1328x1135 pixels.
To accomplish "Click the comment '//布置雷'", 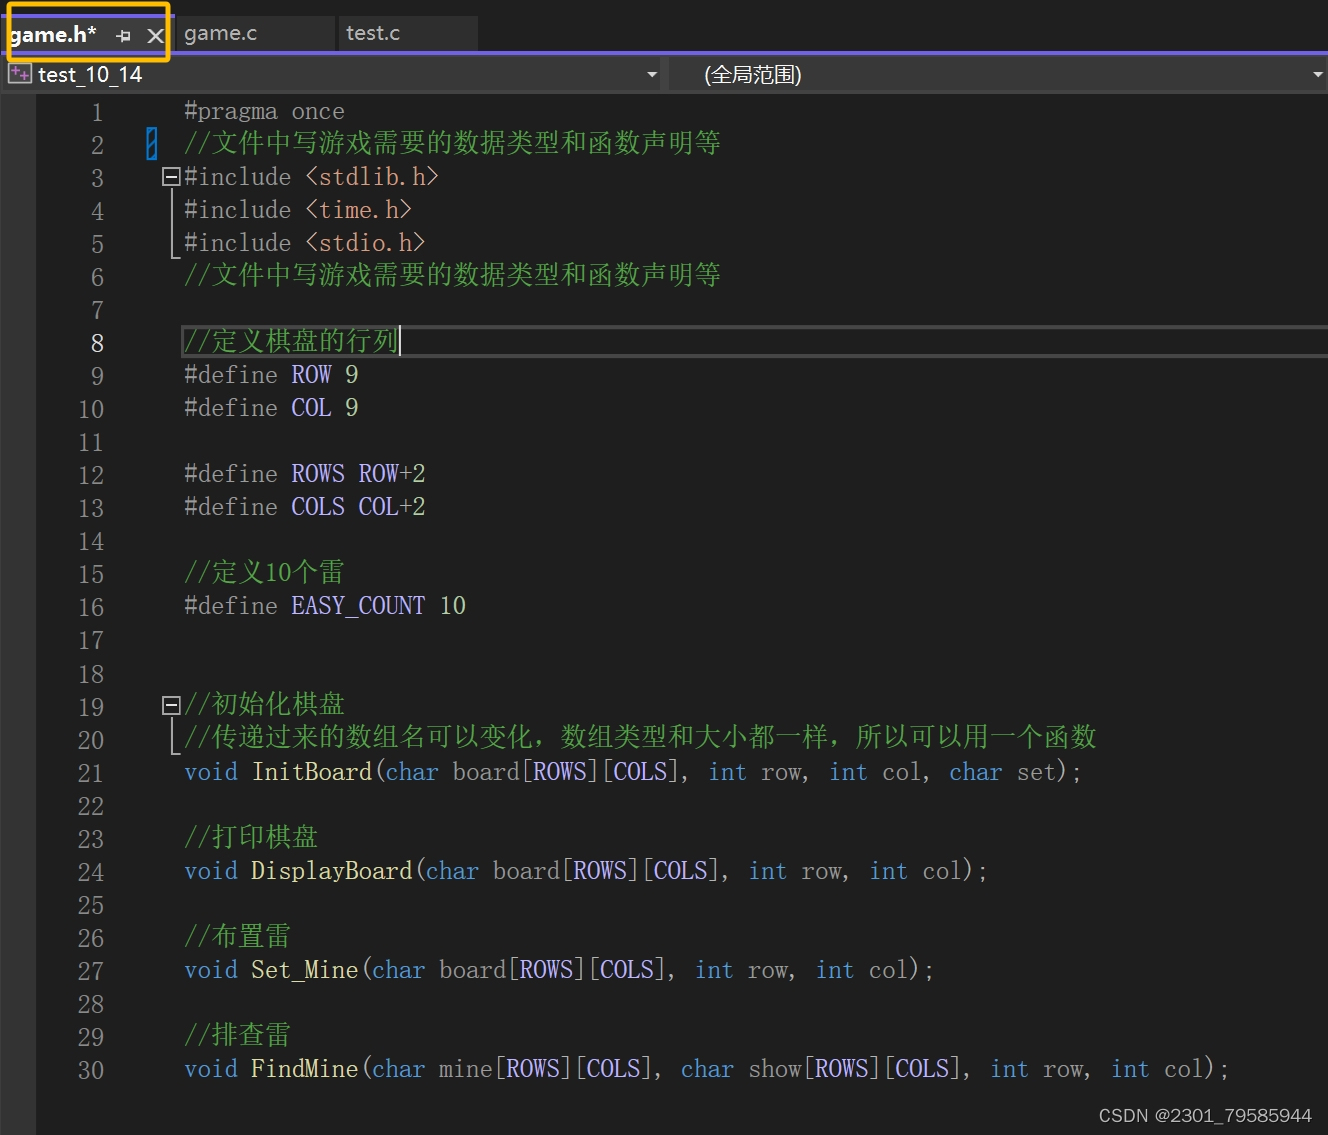I will tap(237, 935).
